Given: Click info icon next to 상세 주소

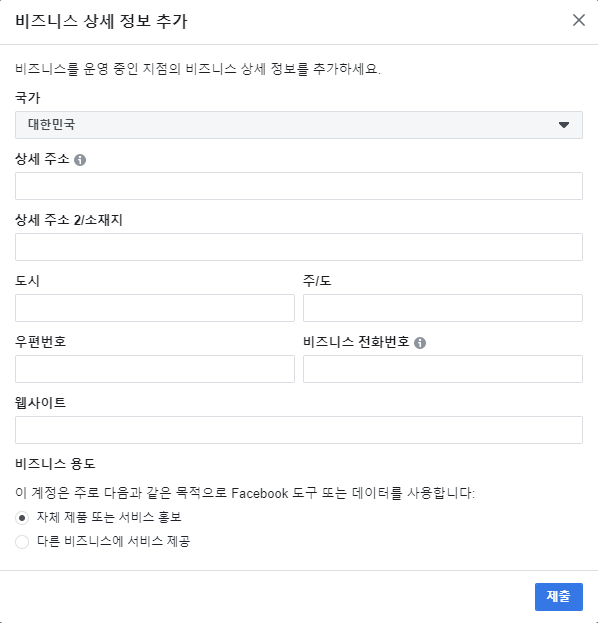Looking at the screenshot, I should tap(80, 160).
